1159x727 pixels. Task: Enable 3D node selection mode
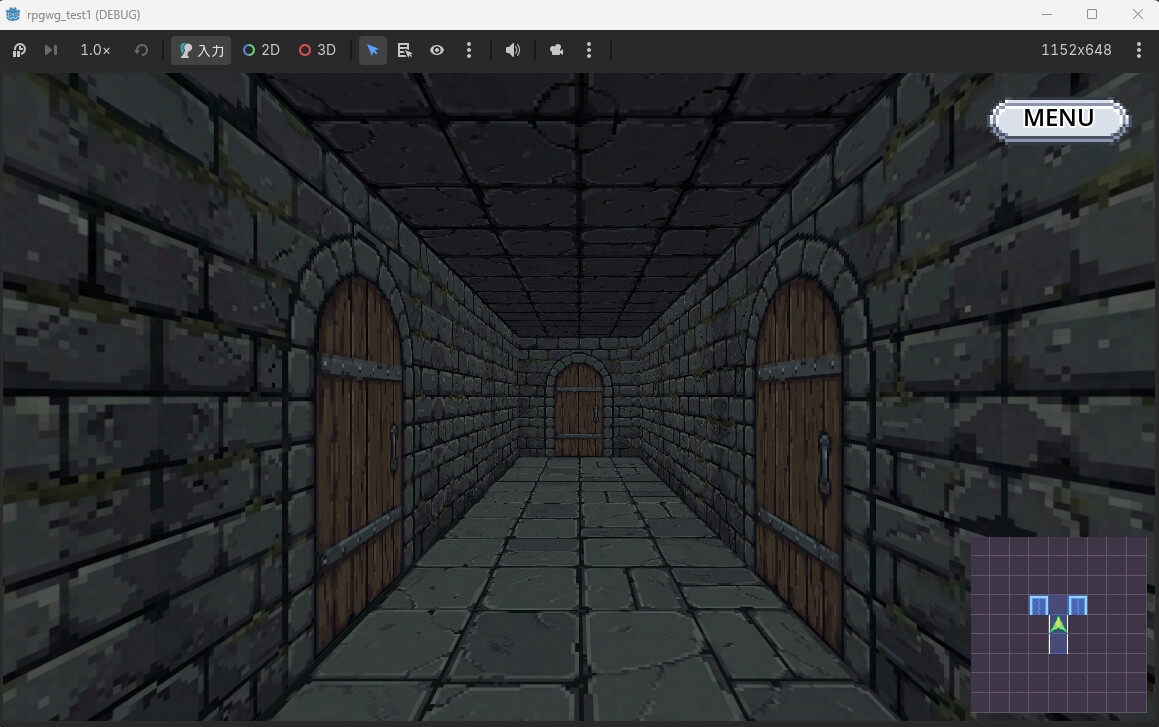(x=317, y=50)
